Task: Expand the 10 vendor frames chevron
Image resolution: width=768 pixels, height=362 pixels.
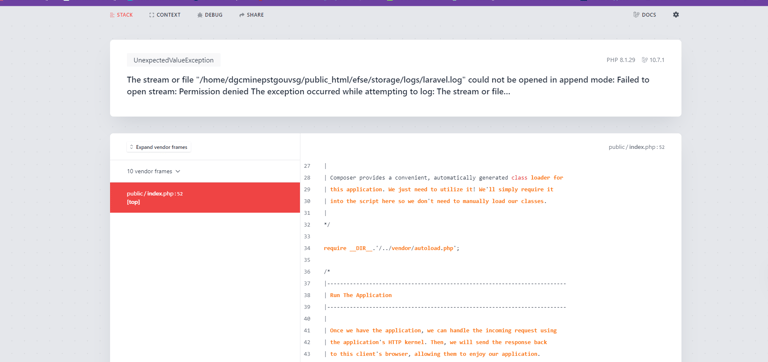Action: point(178,171)
